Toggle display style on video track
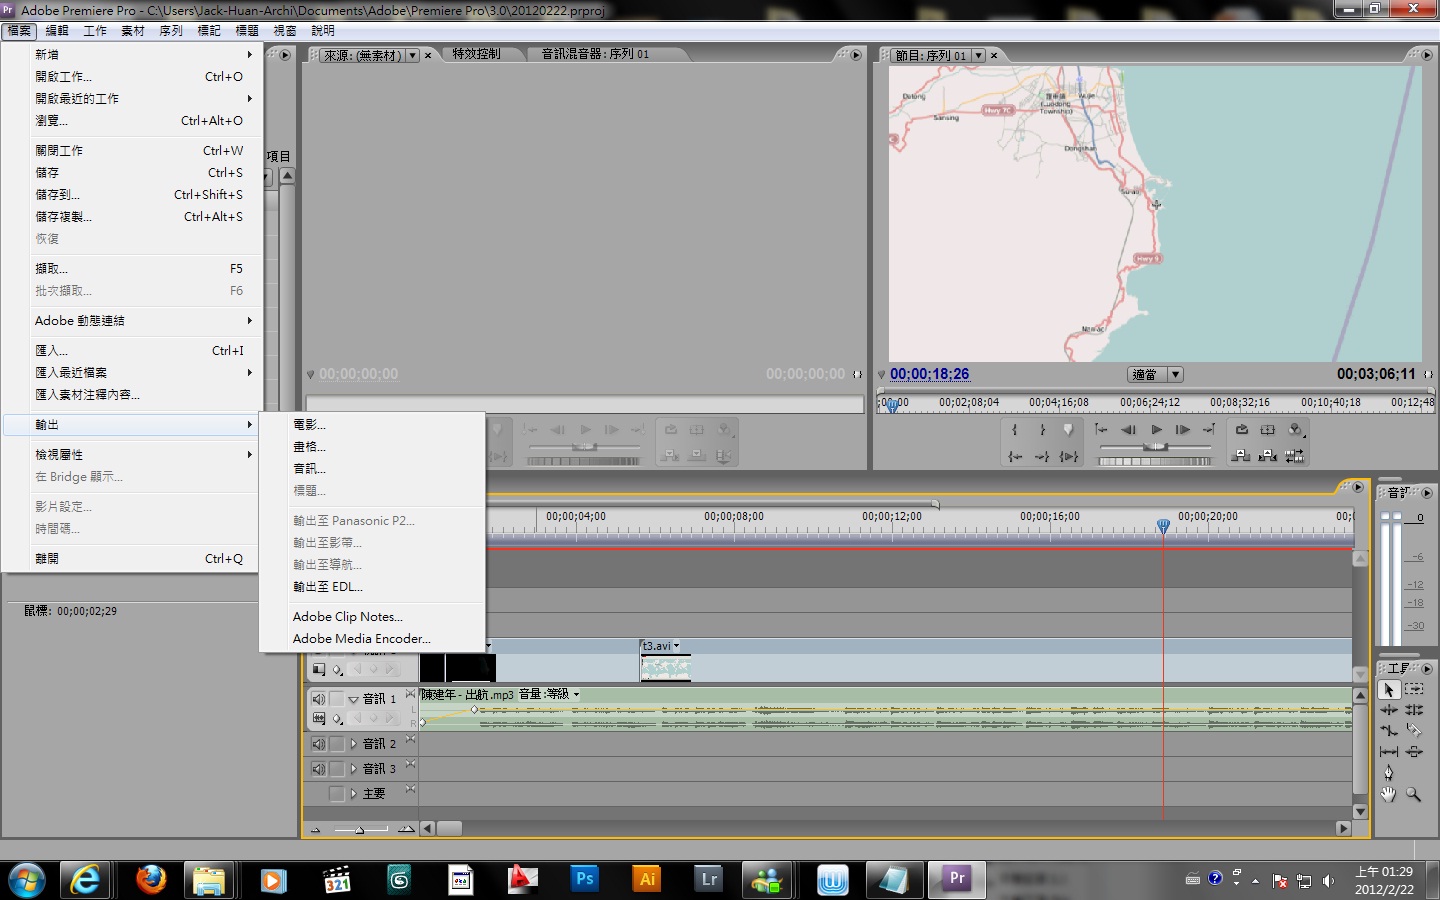Viewport: 1440px width, 900px height. click(x=319, y=669)
